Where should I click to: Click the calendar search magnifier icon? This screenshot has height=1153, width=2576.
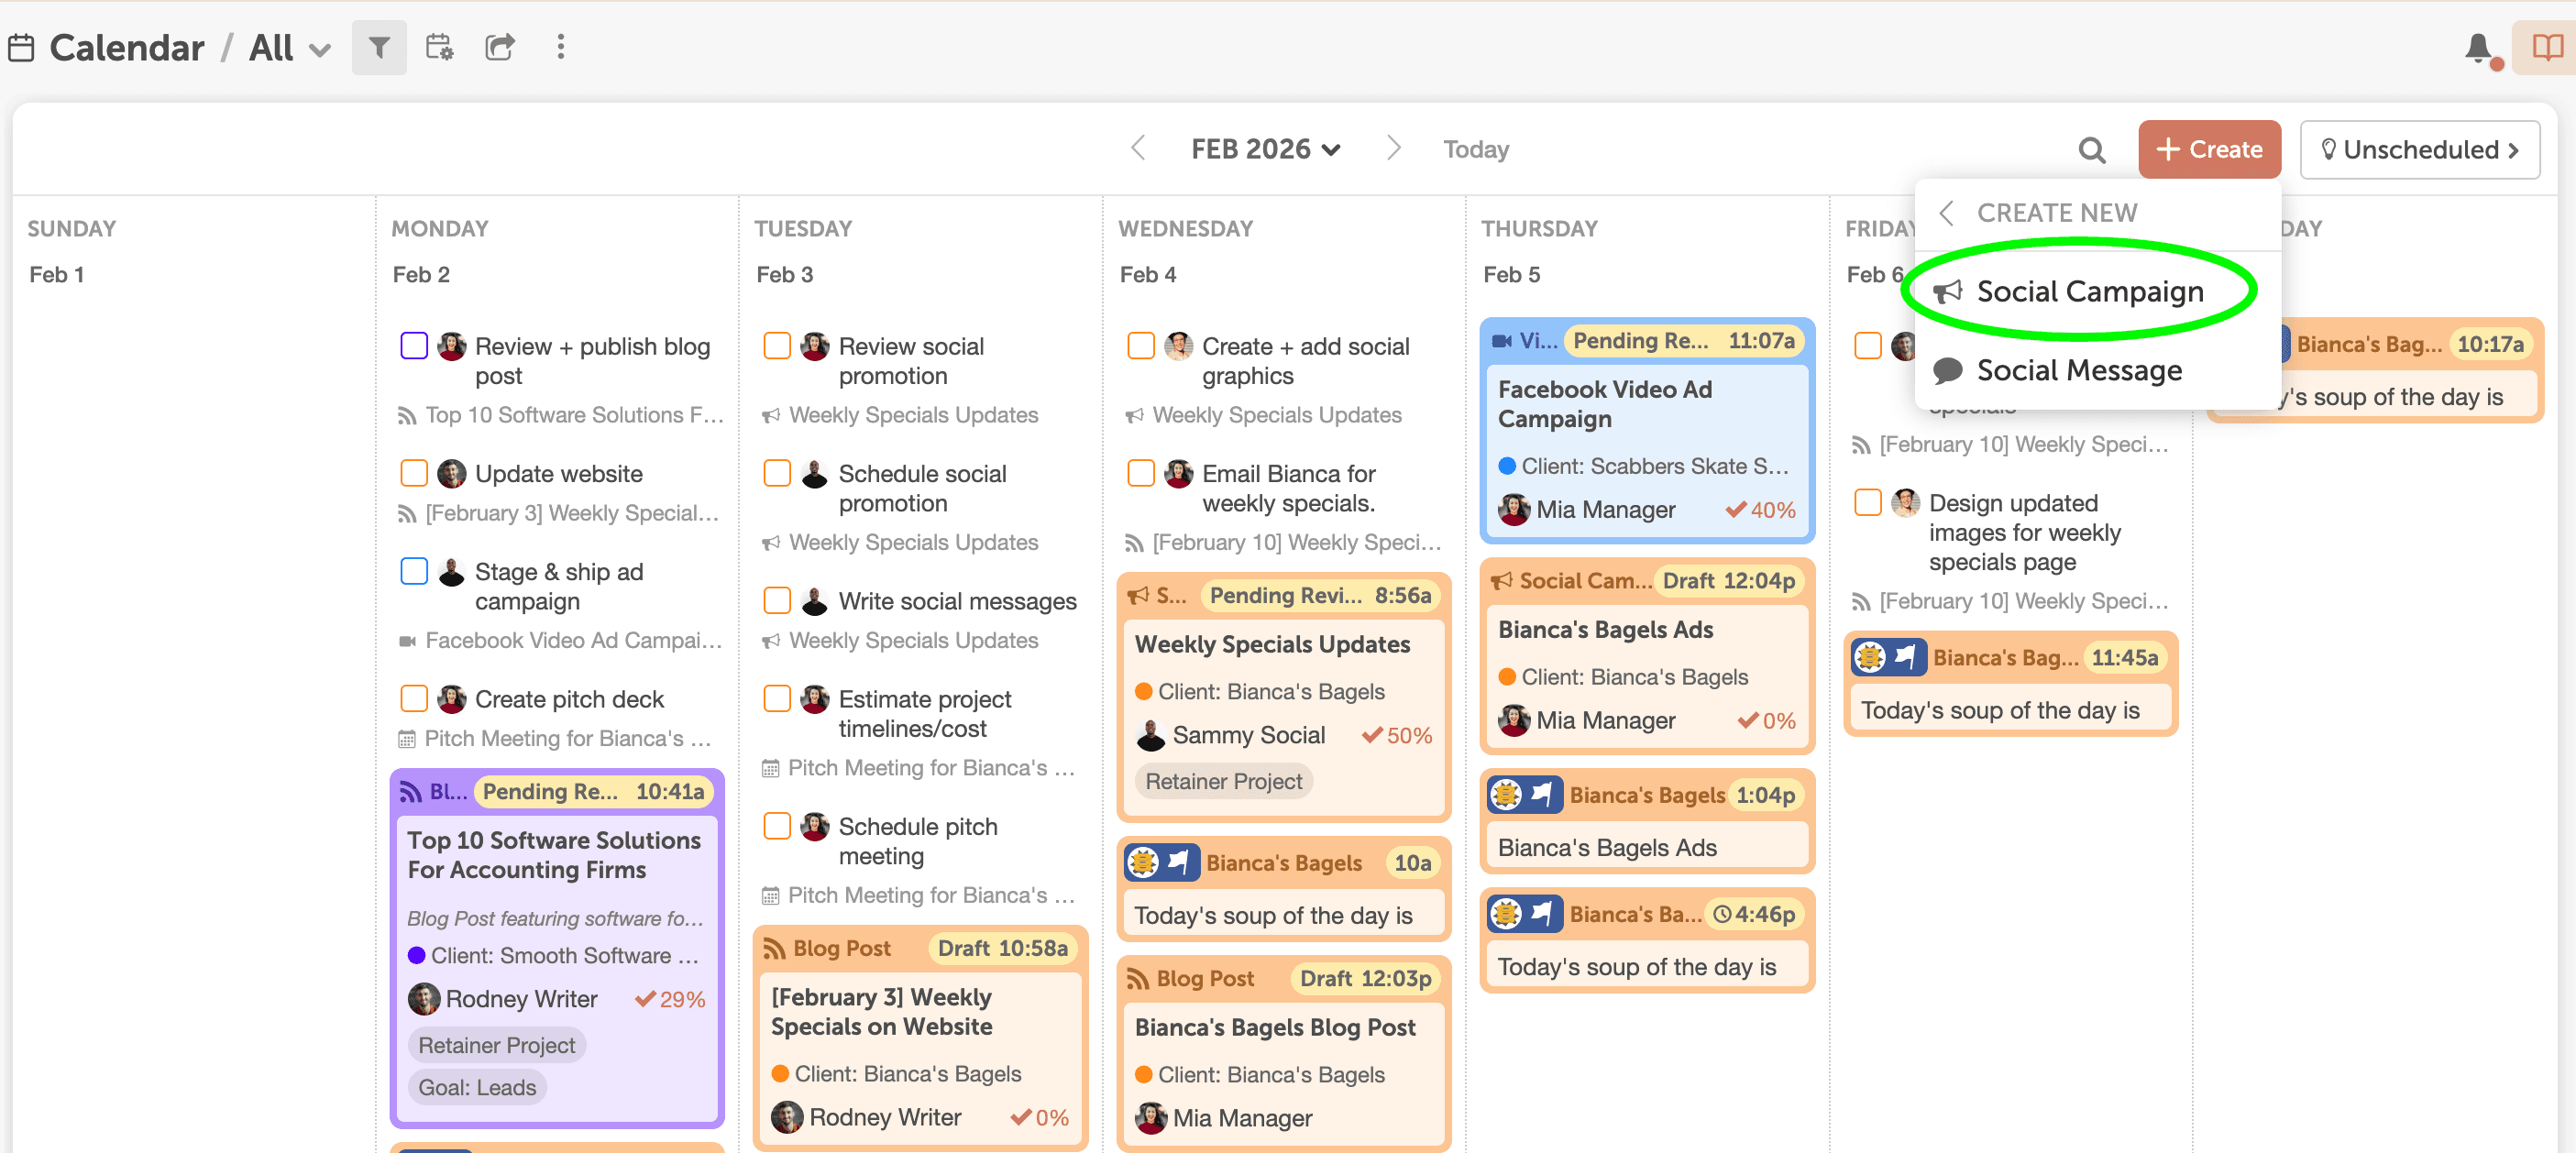2091,150
